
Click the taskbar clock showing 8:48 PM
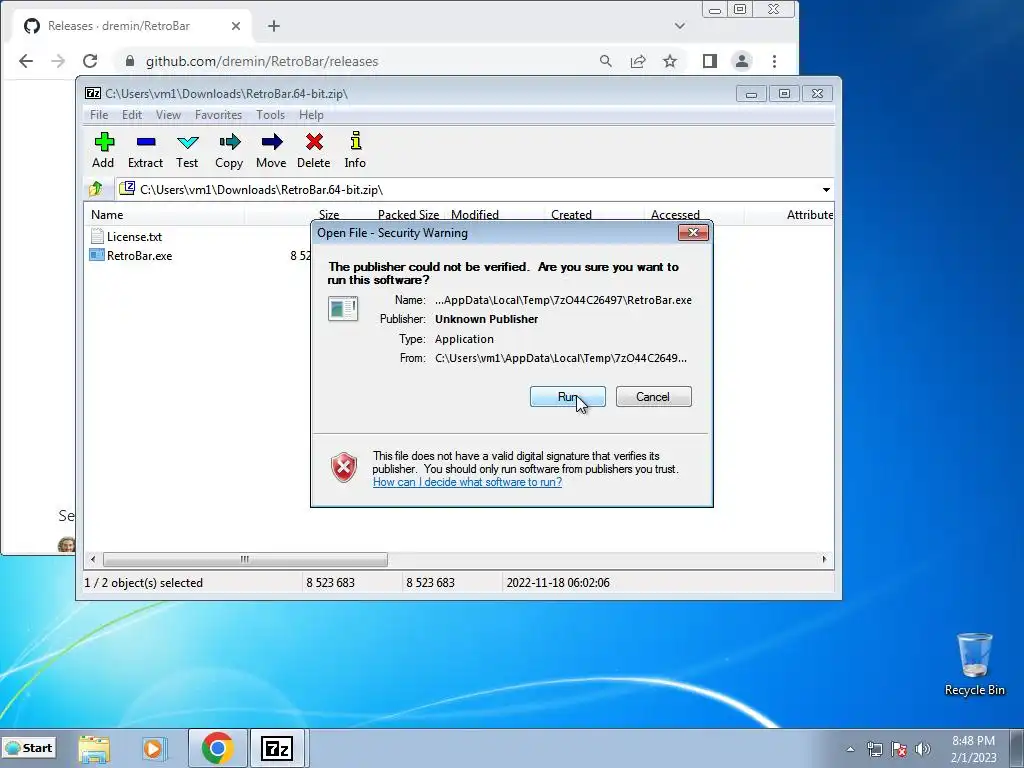(973, 749)
